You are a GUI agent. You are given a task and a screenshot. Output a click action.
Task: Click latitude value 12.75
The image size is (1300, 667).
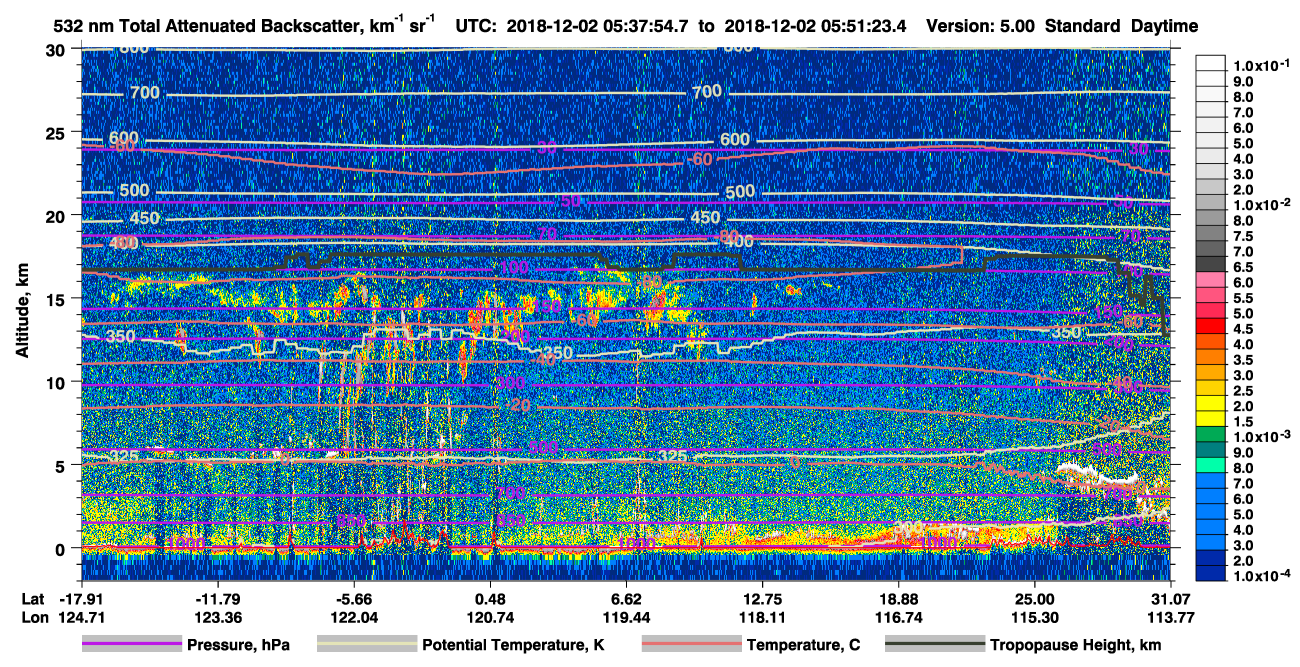tap(763, 598)
